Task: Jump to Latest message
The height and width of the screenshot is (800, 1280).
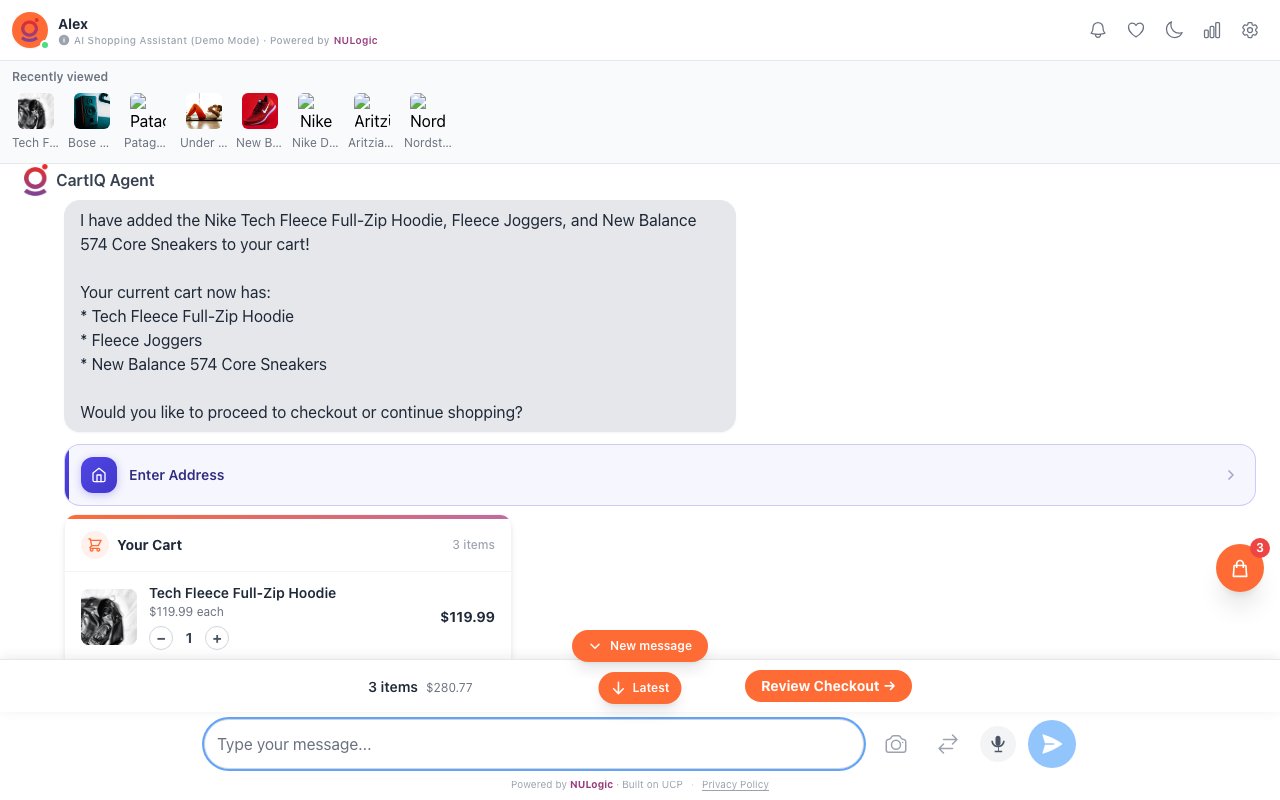Action: (x=640, y=688)
